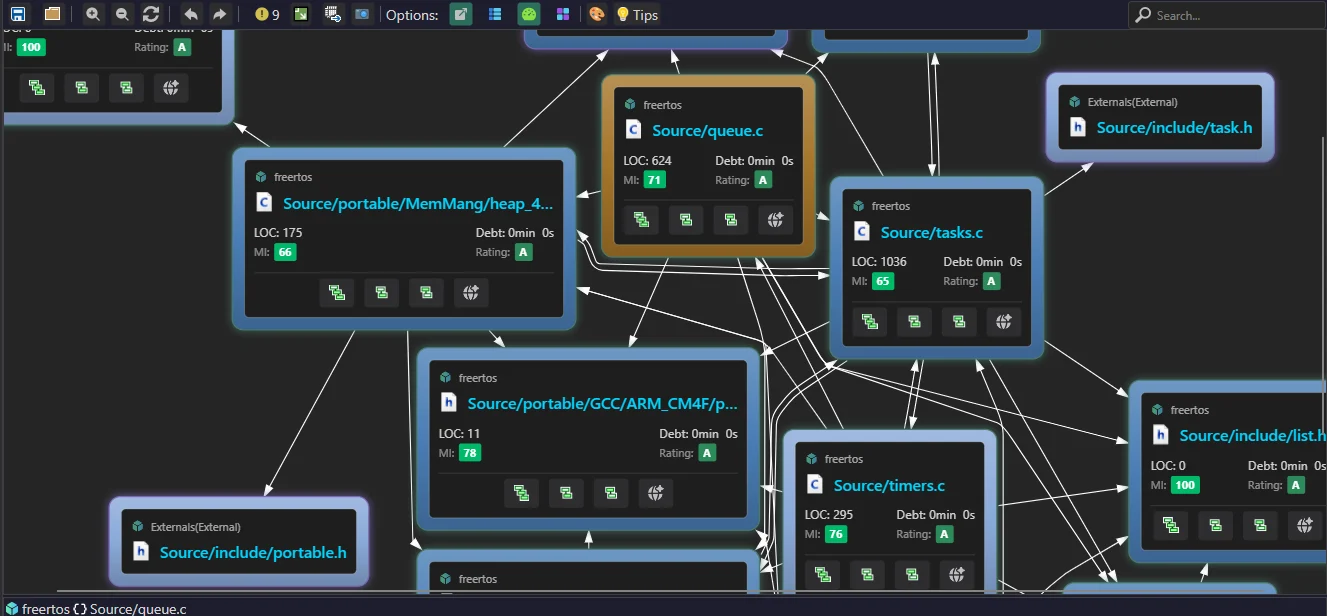Open the Source/tasks.c file link
Screen dimensions: 1327x616
[x=932, y=233]
